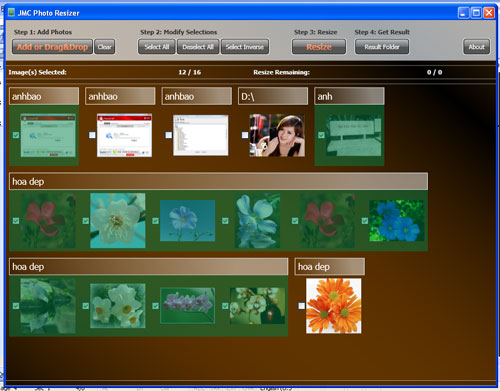Click the white blossom on cyan thumbnail
500x391 pixels.
(118, 220)
